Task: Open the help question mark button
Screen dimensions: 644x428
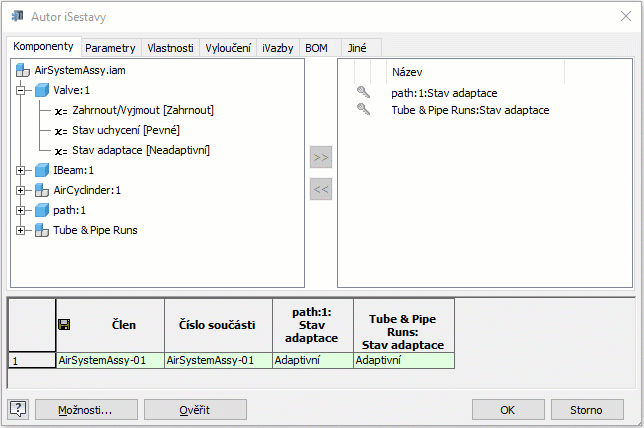Action: pyautogui.click(x=18, y=409)
